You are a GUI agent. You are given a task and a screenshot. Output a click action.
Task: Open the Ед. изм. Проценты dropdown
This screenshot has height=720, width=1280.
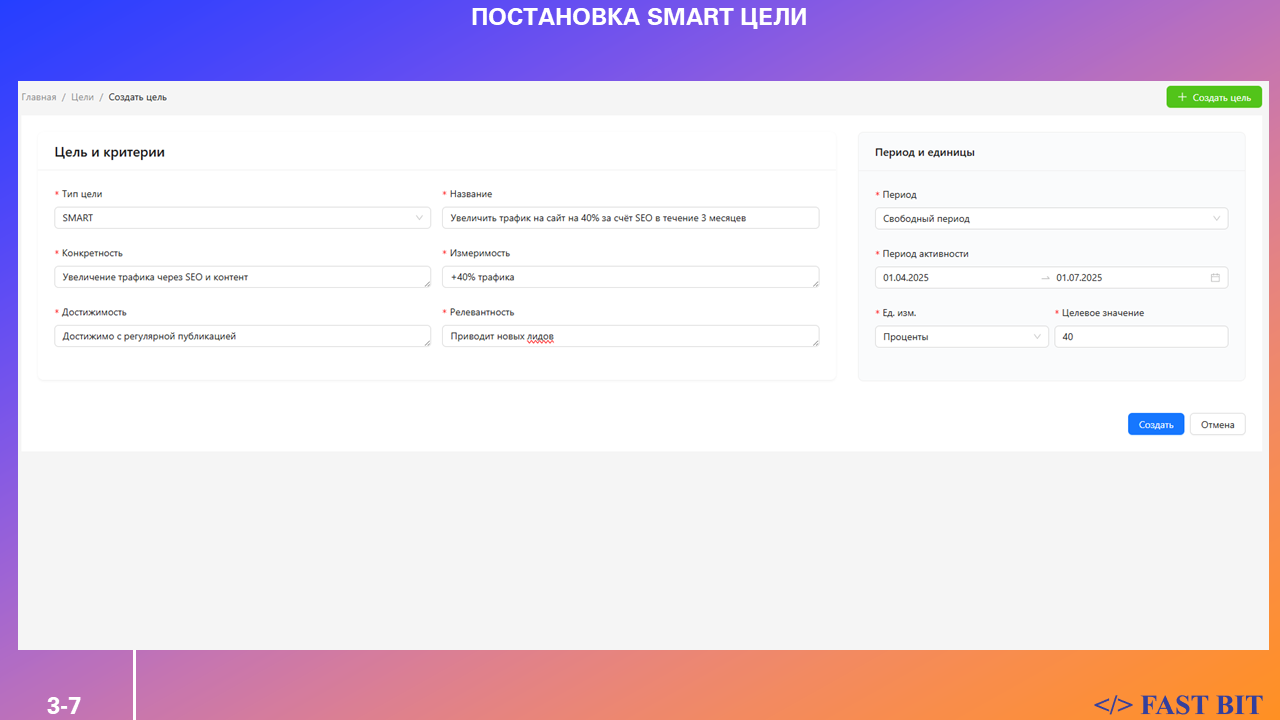(962, 337)
